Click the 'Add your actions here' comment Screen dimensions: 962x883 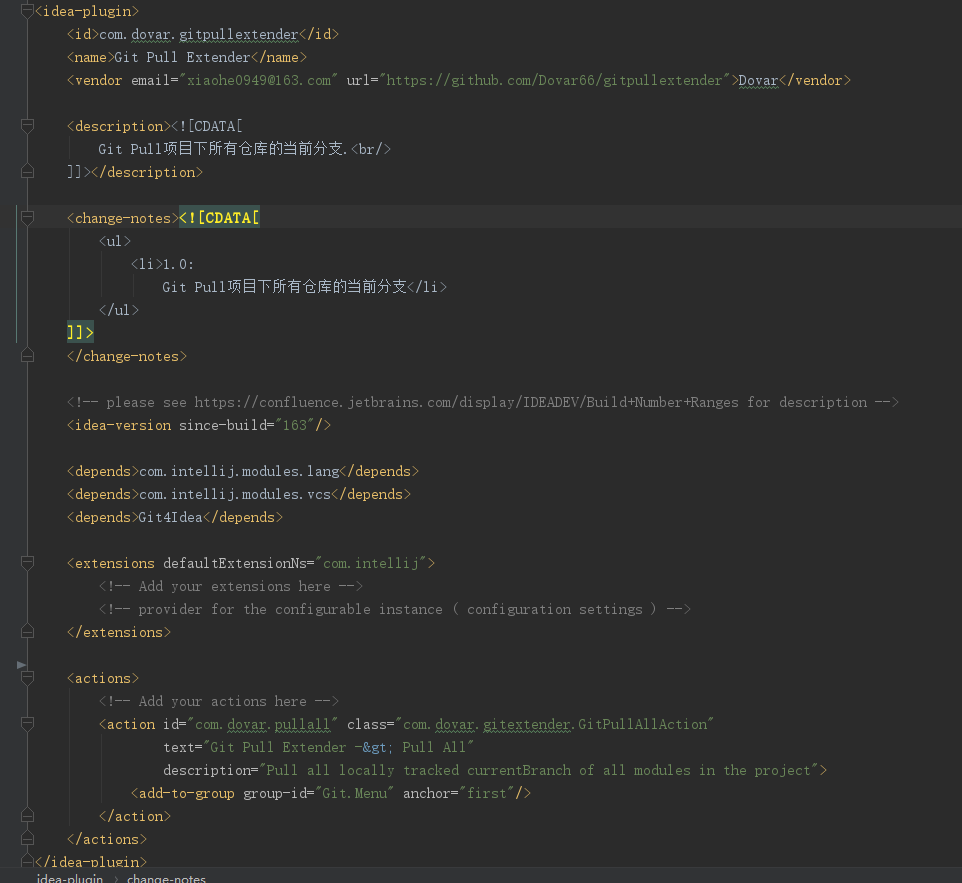[218, 701]
